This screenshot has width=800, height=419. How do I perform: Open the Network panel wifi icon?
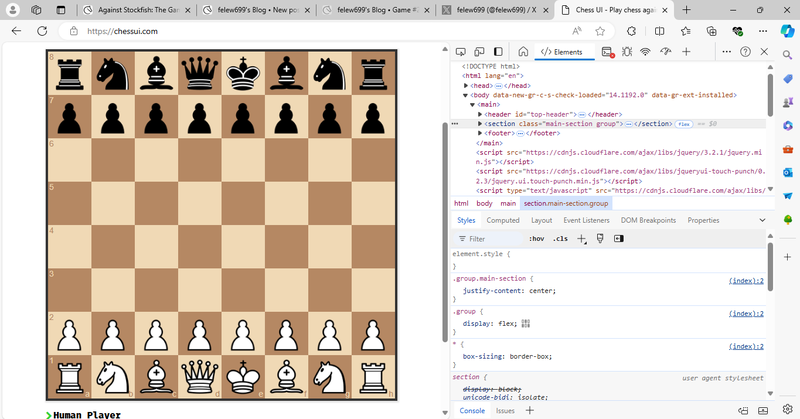[646, 52]
